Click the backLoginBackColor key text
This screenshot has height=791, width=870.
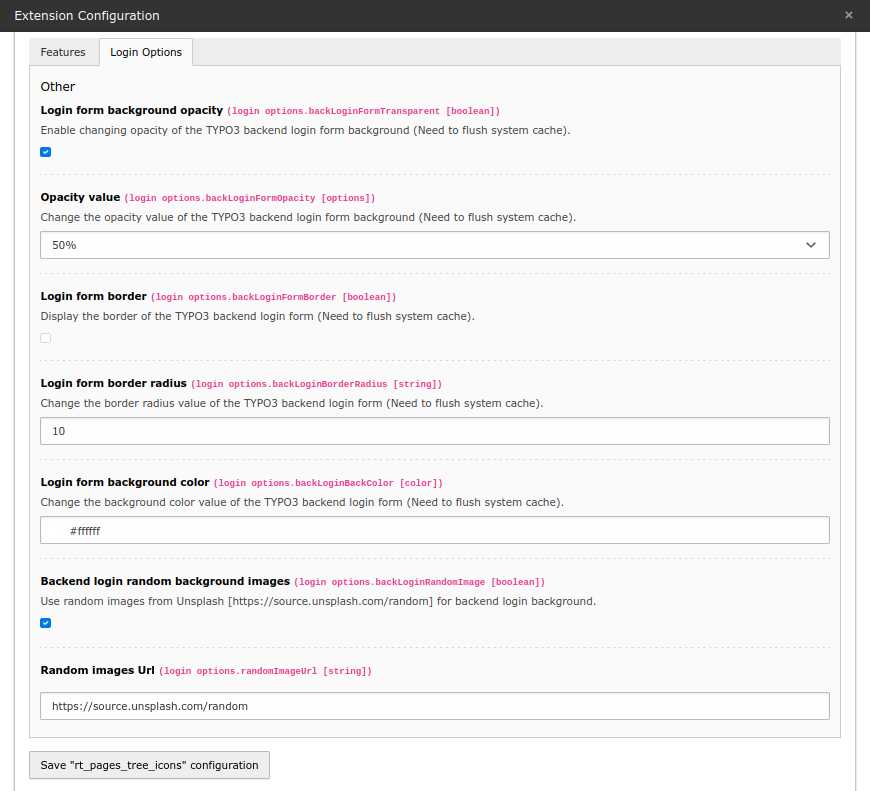click(328, 483)
